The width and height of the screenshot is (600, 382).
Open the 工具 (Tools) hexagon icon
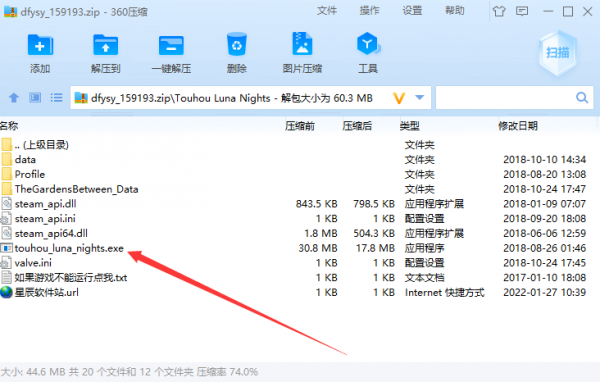pyautogui.click(x=368, y=44)
